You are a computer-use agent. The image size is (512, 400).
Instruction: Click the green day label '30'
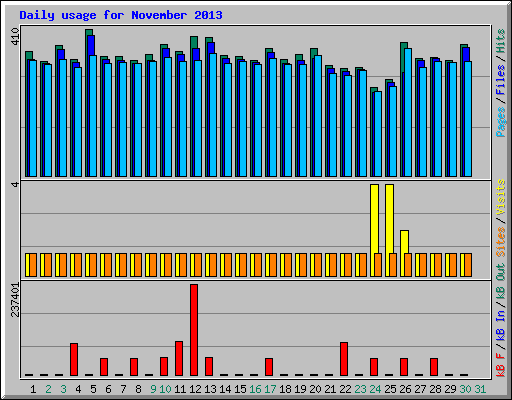click(465, 389)
